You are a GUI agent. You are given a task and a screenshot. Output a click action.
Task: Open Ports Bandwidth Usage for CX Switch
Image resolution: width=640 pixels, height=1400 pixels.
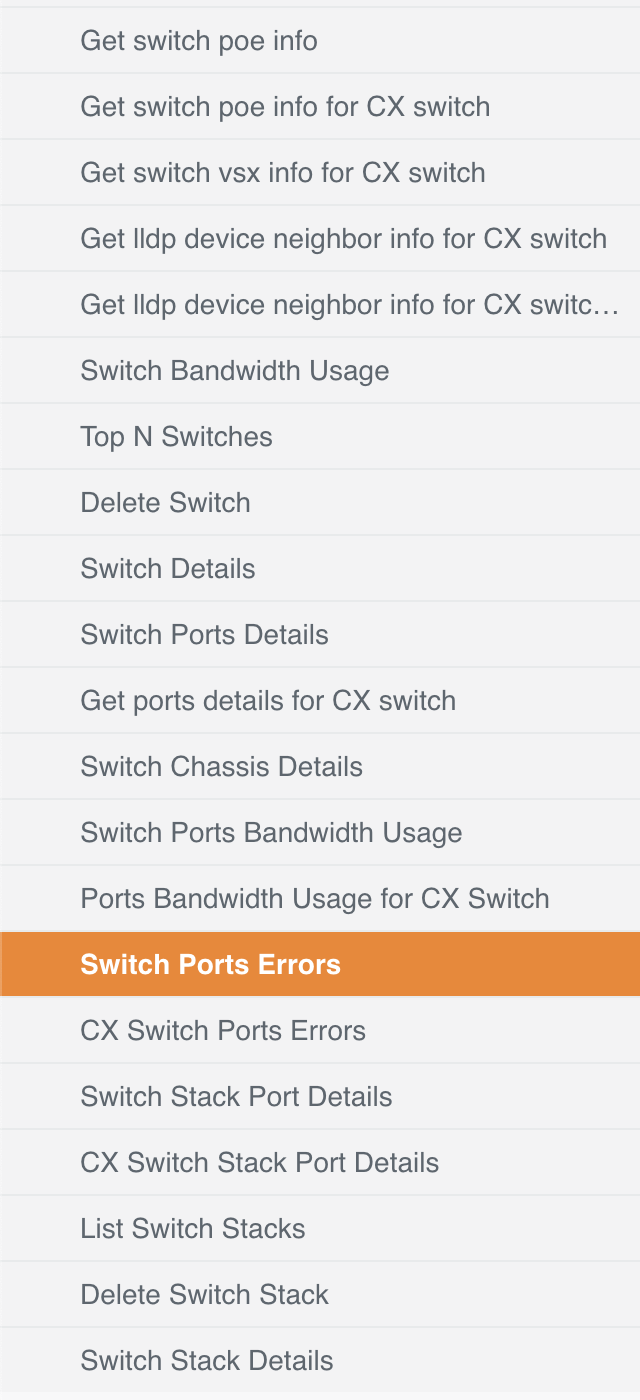315,899
